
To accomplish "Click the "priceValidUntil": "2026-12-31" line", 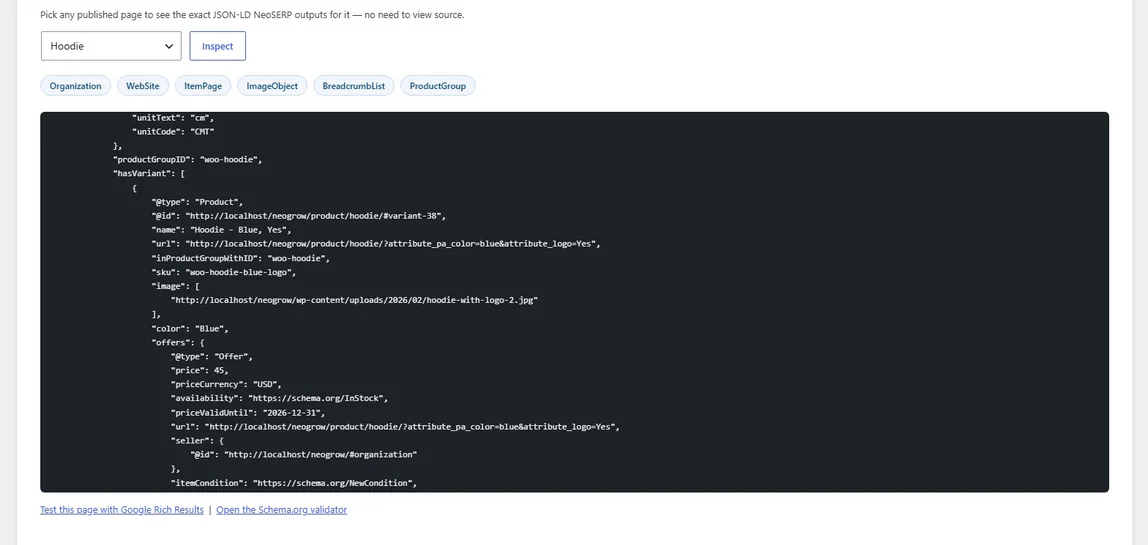I will pyautogui.click(x=248, y=412).
